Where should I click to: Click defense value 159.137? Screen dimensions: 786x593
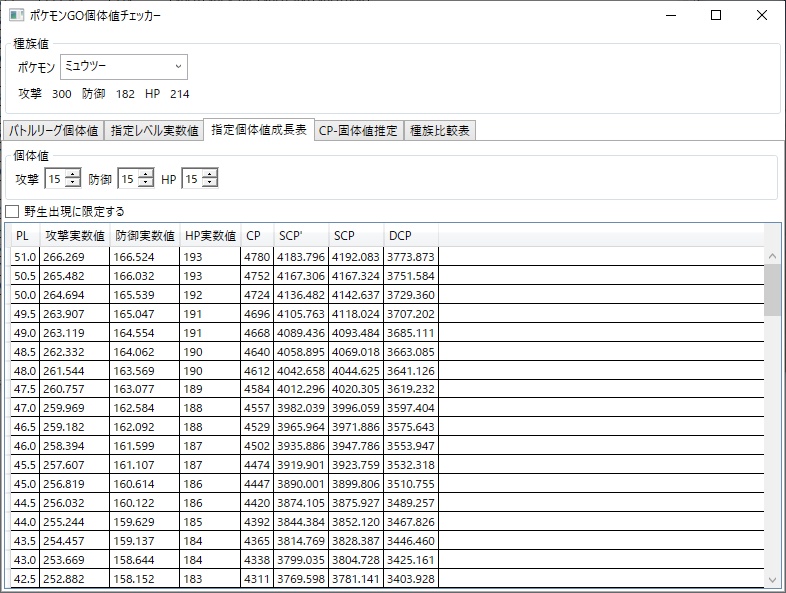[x=145, y=542]
